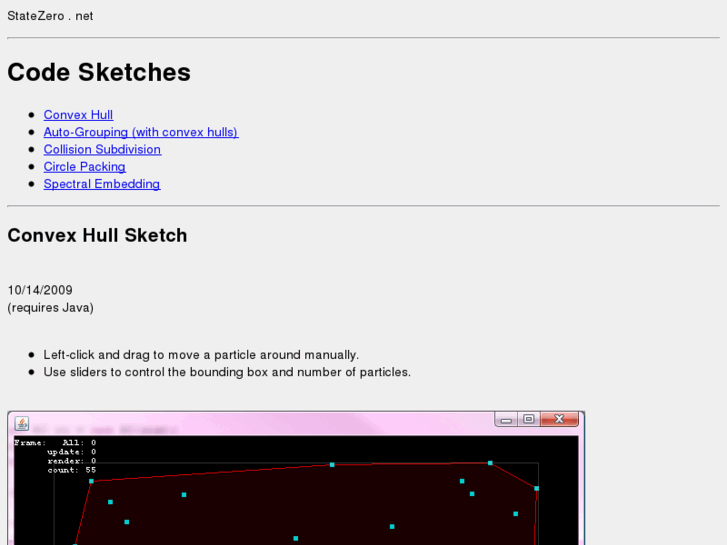Click the 'render: 0' readout
The image size is (727, 545).
(71, 461)
